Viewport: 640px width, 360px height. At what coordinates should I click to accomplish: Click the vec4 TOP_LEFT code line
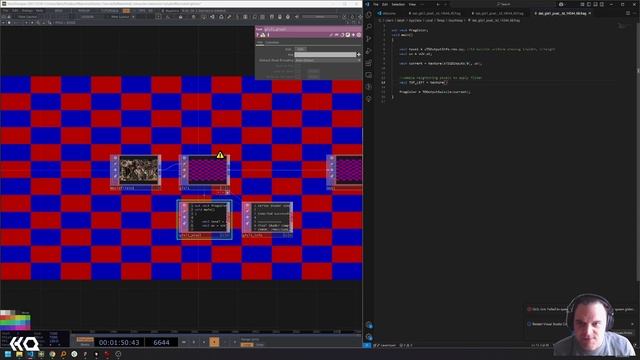[423, 82]
